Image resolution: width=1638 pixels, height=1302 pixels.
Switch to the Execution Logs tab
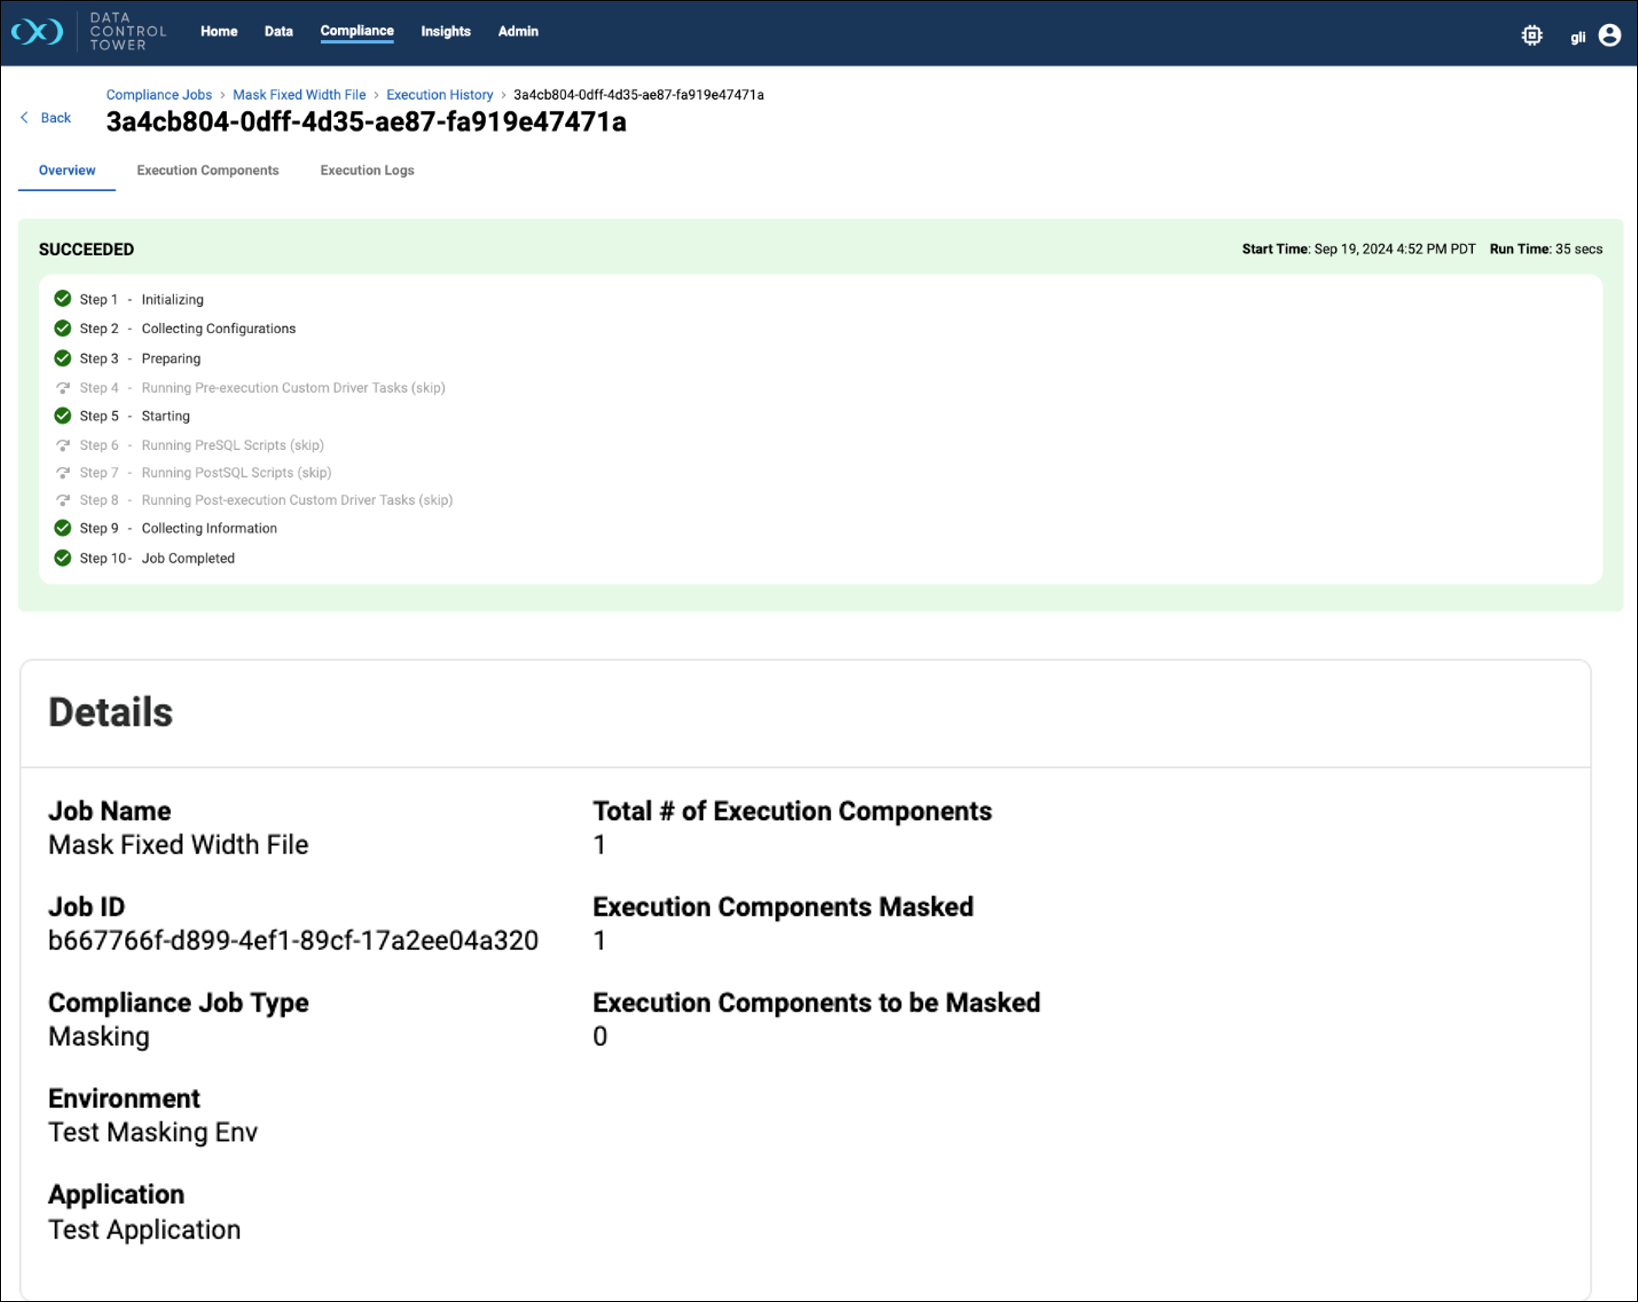[x=367, y=171]
